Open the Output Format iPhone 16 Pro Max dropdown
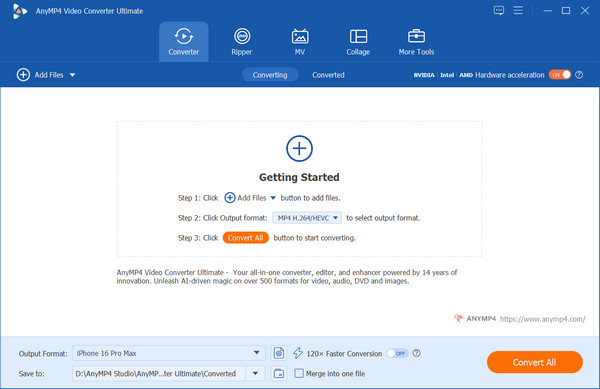This screenshot has height=389, width=600. coord(169,353)
